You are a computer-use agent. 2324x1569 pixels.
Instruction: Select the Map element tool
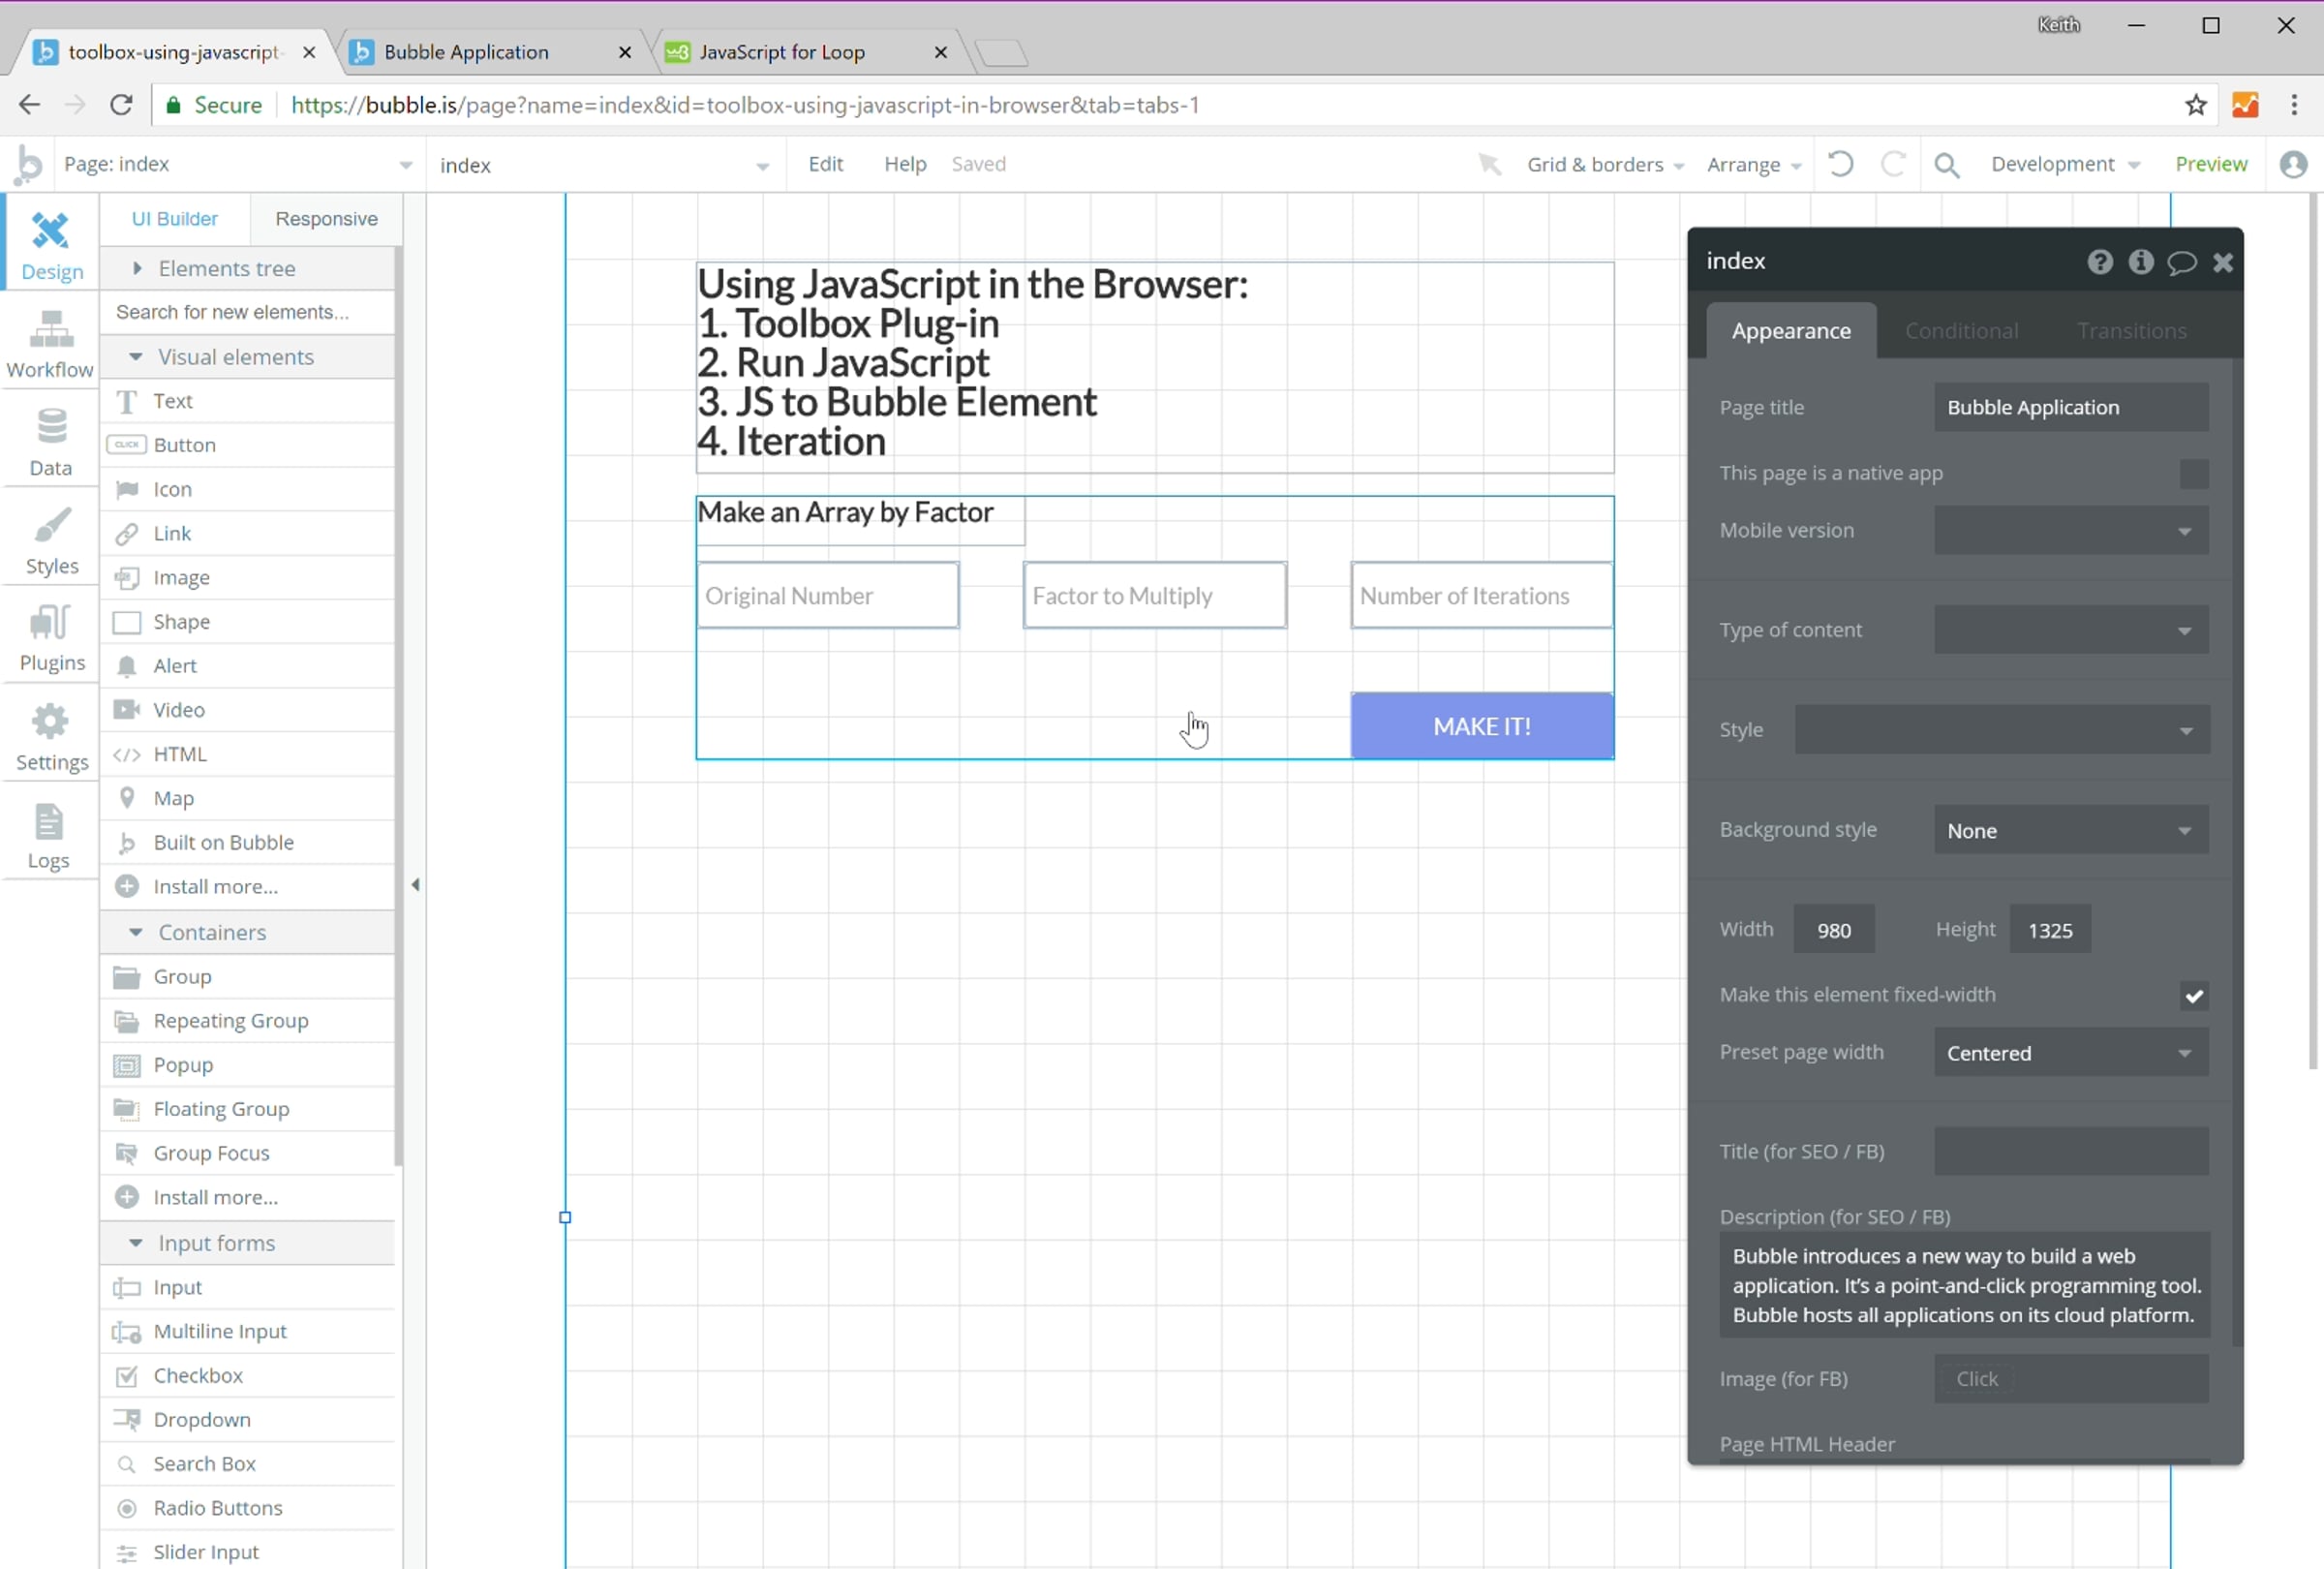pyautogui.click(x=246, y=798)
